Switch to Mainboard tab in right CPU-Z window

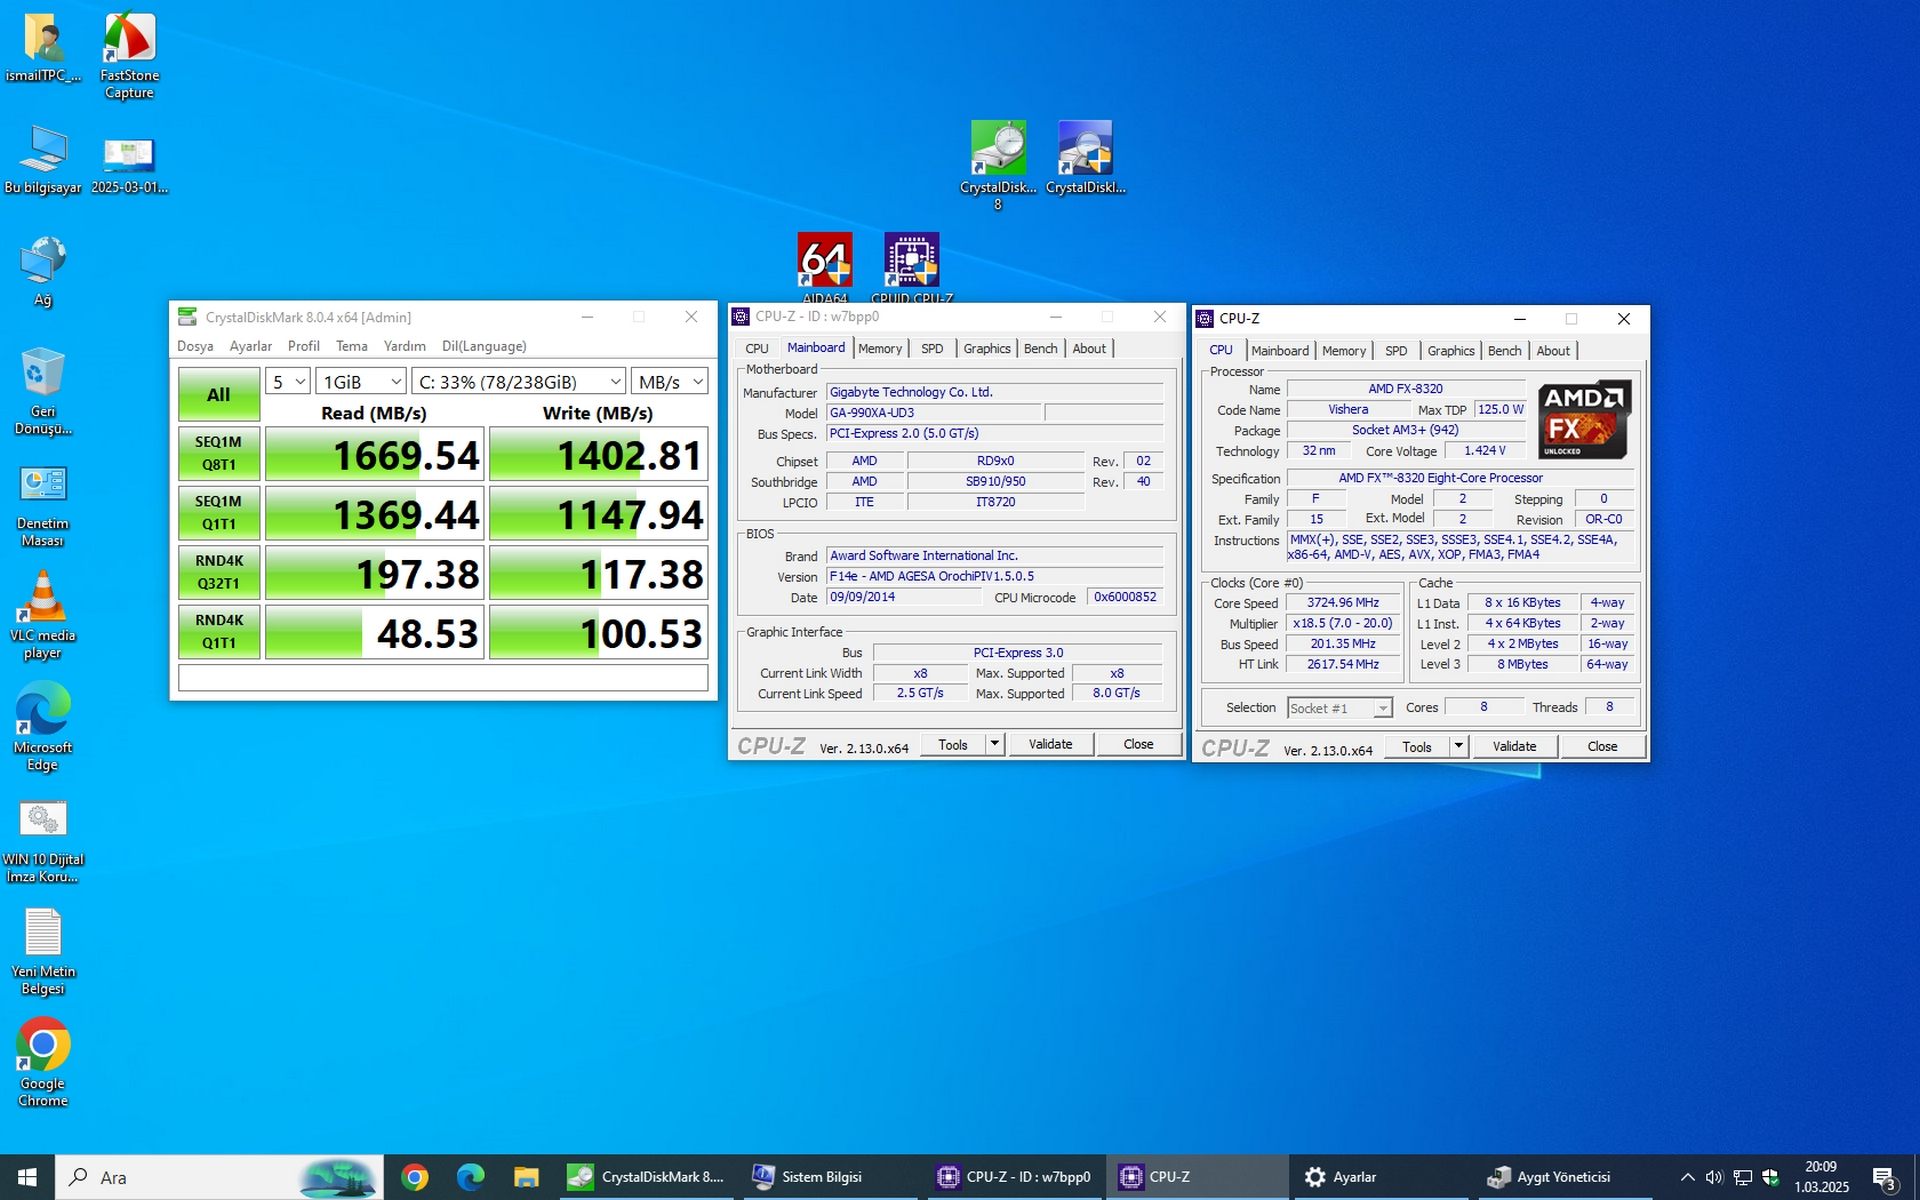tap(1280, 351)
